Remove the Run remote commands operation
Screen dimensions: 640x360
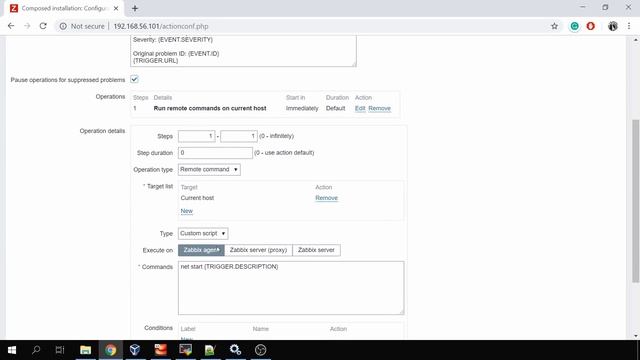click(x=380, y=108)
